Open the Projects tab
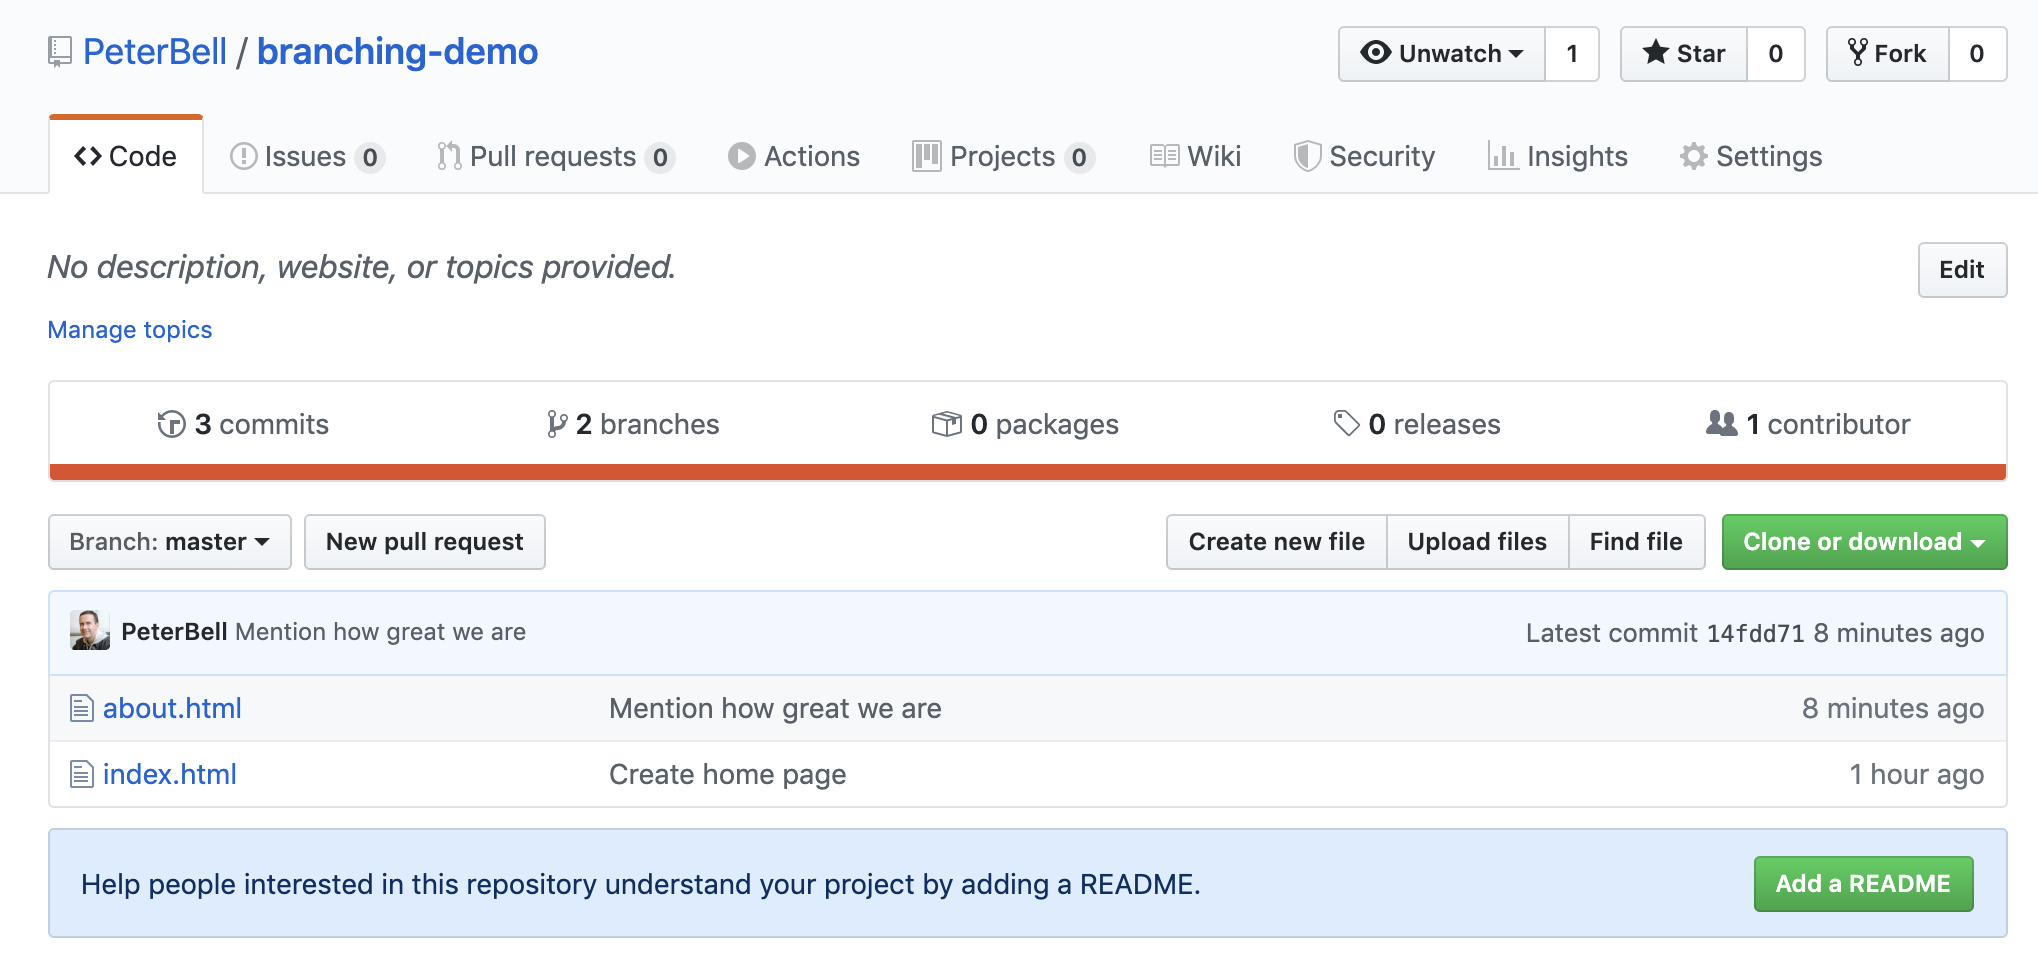The width and height of the screenshot is (2038, 962). coord(1003,157)
